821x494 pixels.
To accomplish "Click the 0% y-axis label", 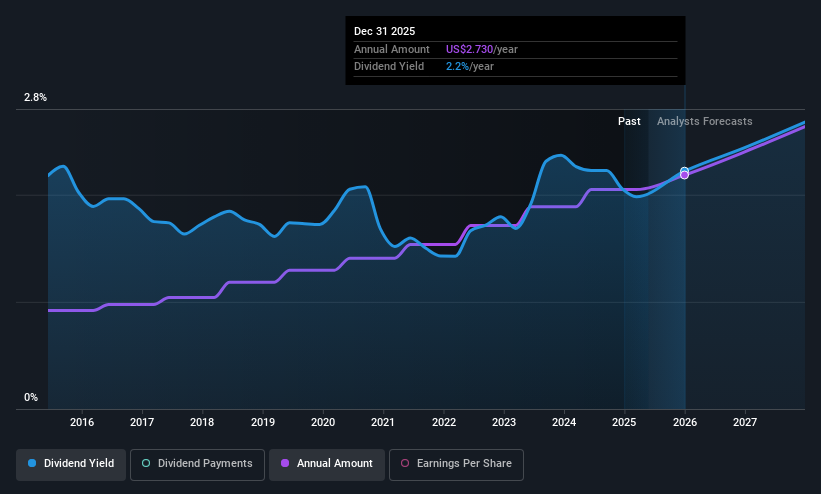I will pos(31,398).
